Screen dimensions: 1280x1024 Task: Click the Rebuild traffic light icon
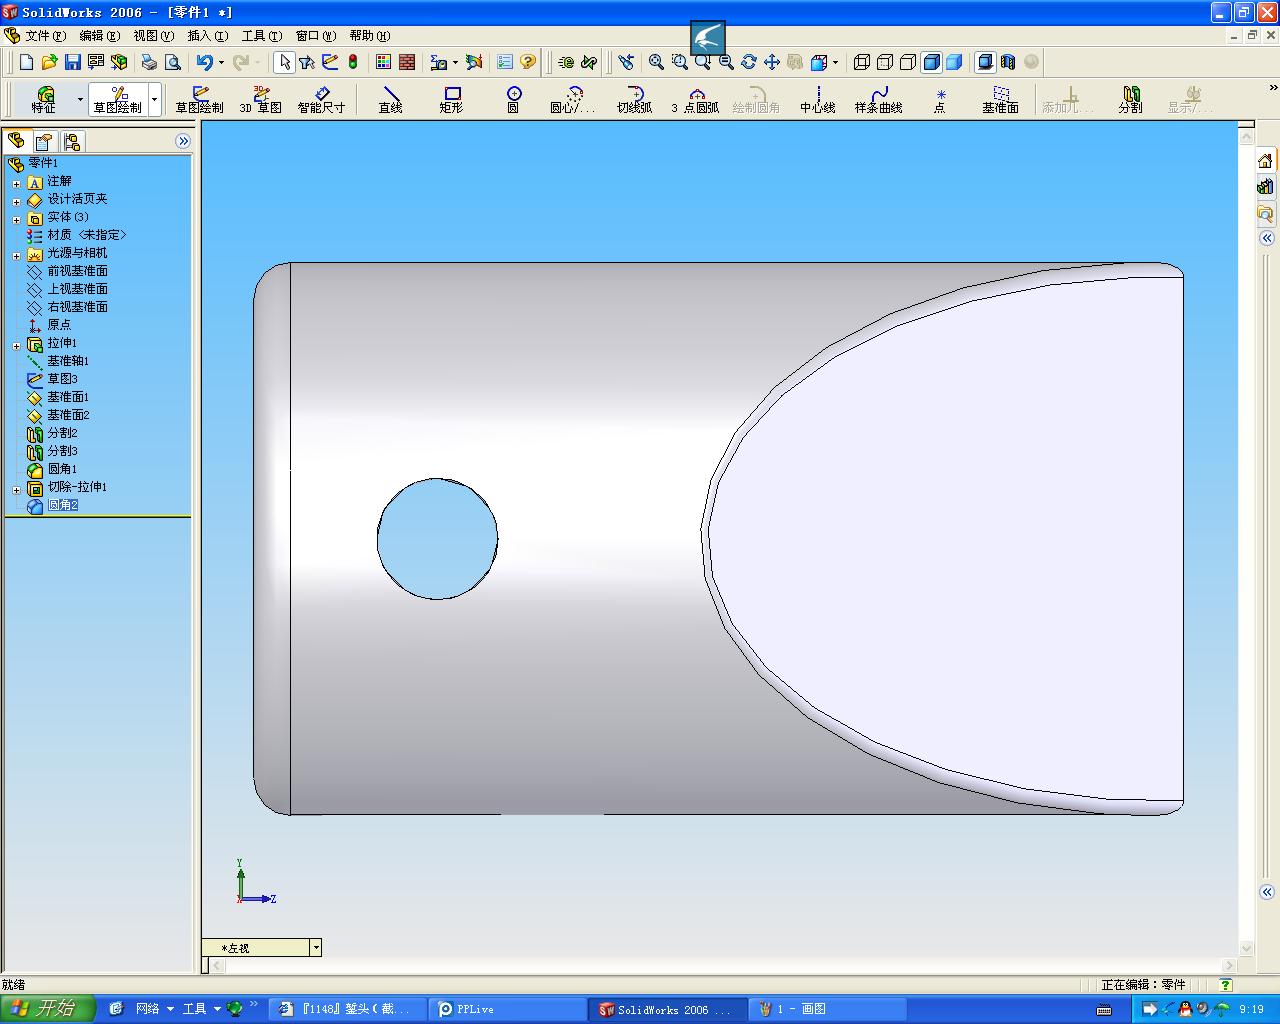coord(353,62)
